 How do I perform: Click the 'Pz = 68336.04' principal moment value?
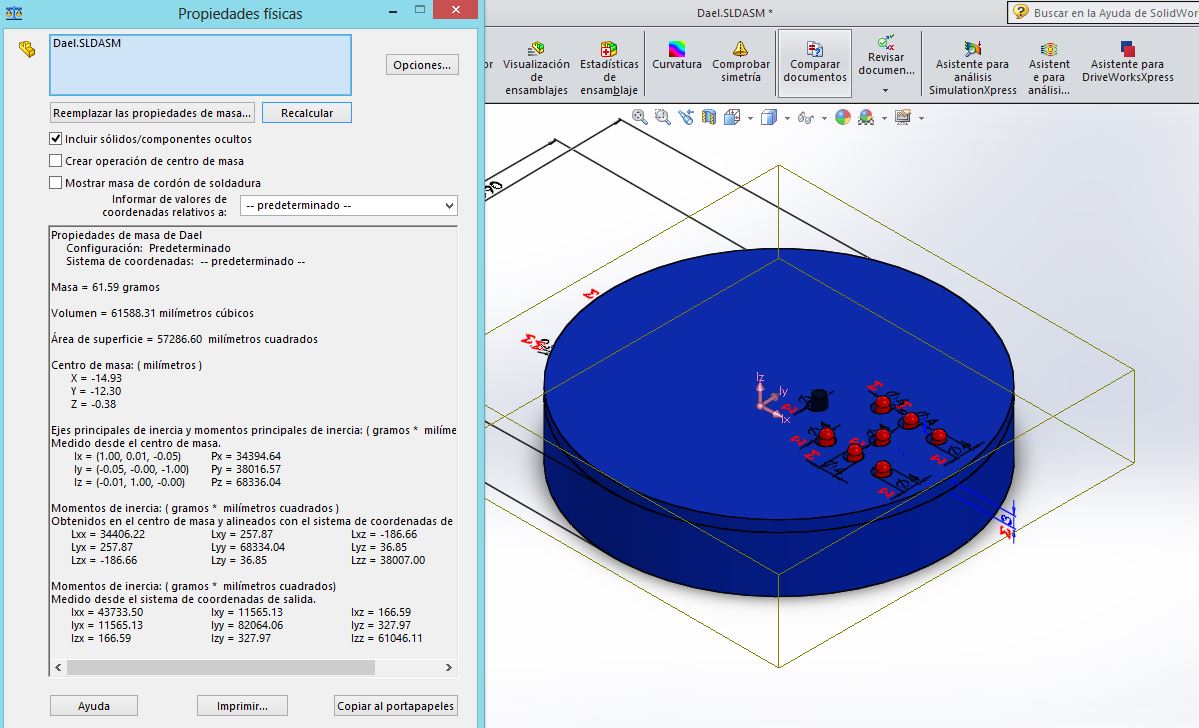point(246,482)
